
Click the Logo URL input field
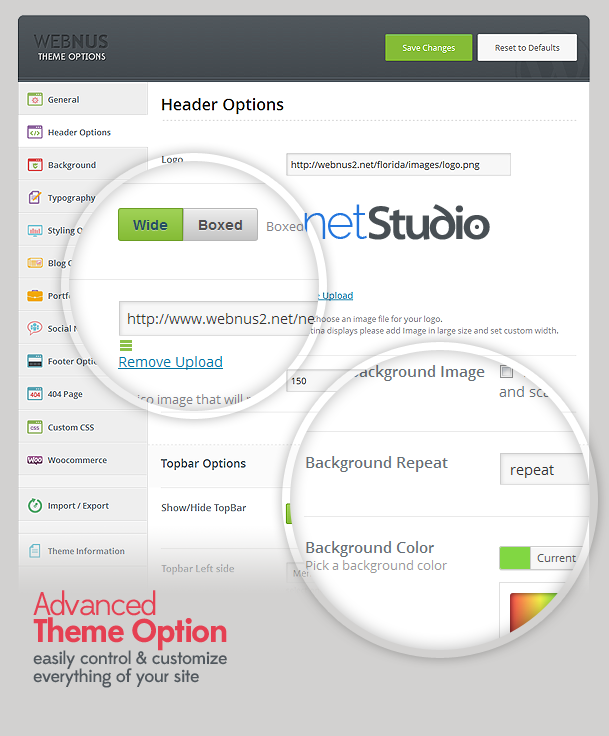click(x=398, y=165)
